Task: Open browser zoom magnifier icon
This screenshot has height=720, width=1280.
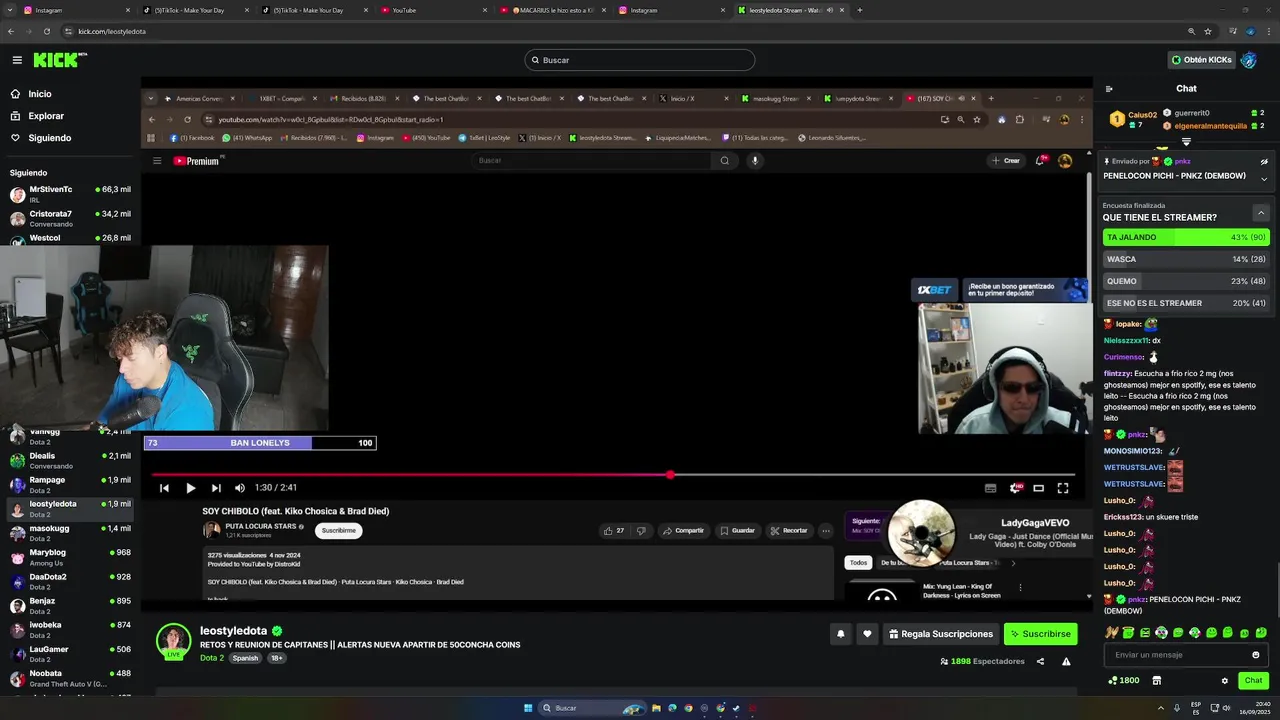Action: pyautogui.click(x=1191, y=31)
